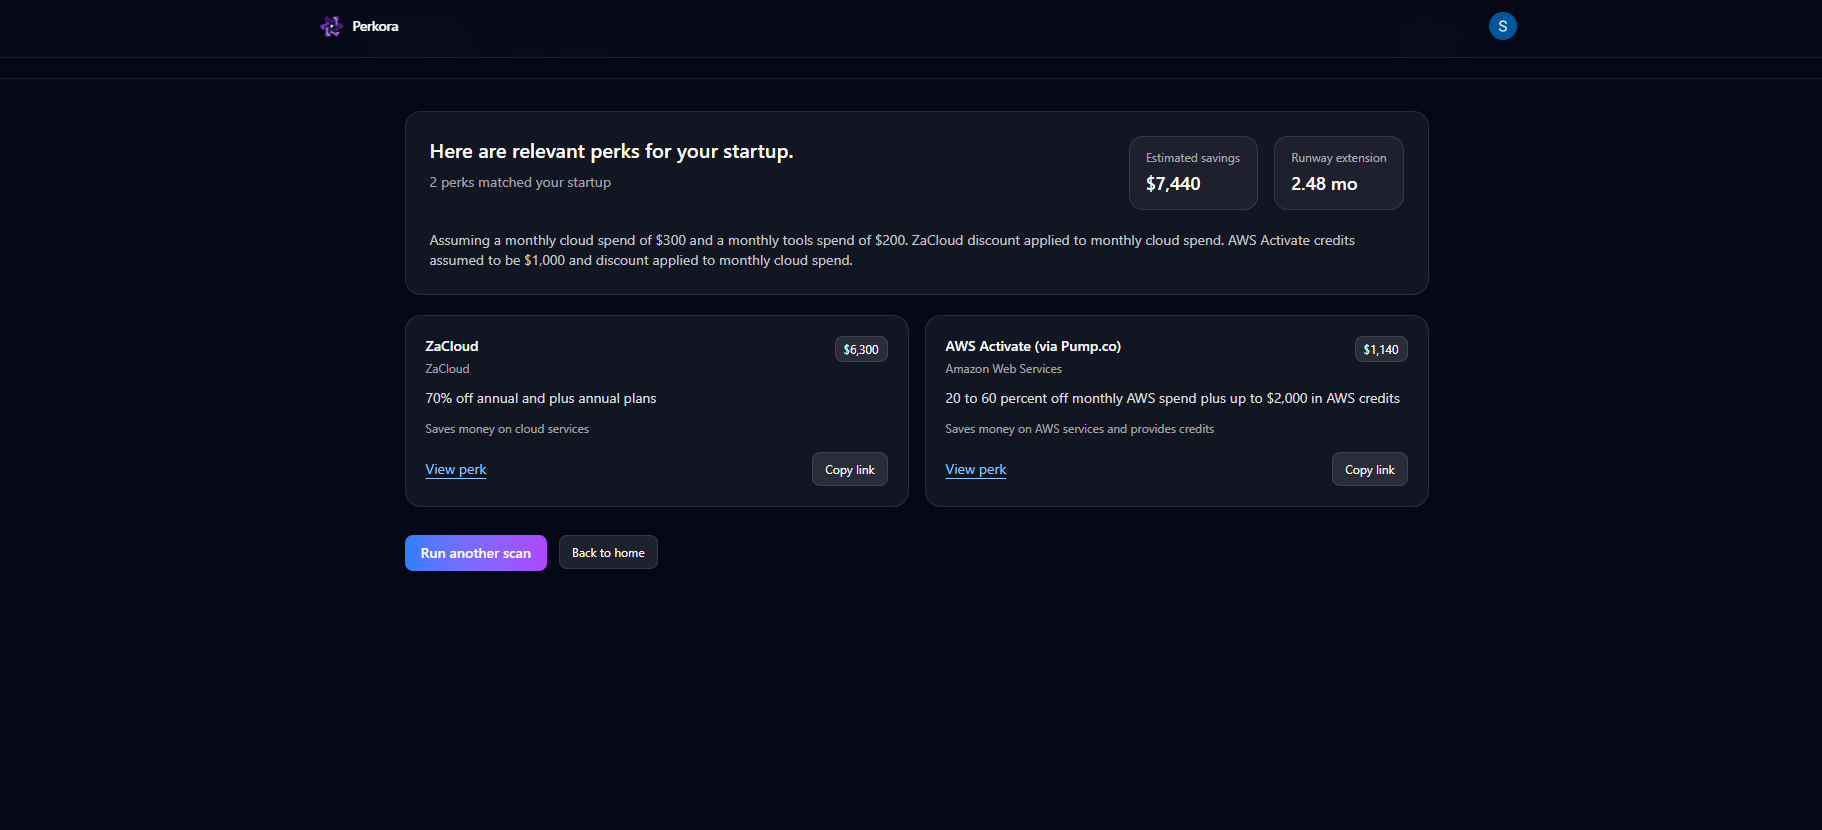Select the '20 to 60 percent off' description
This screenshot has width=1822, height=830.
[1172, 398]
